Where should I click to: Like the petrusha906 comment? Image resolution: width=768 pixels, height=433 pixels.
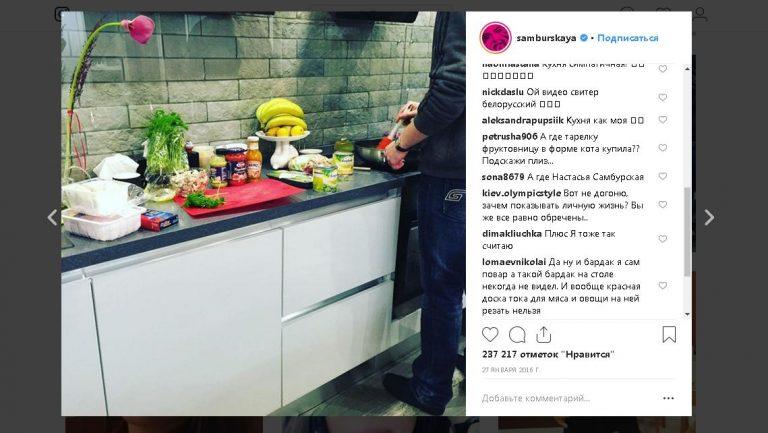(663, 148)
